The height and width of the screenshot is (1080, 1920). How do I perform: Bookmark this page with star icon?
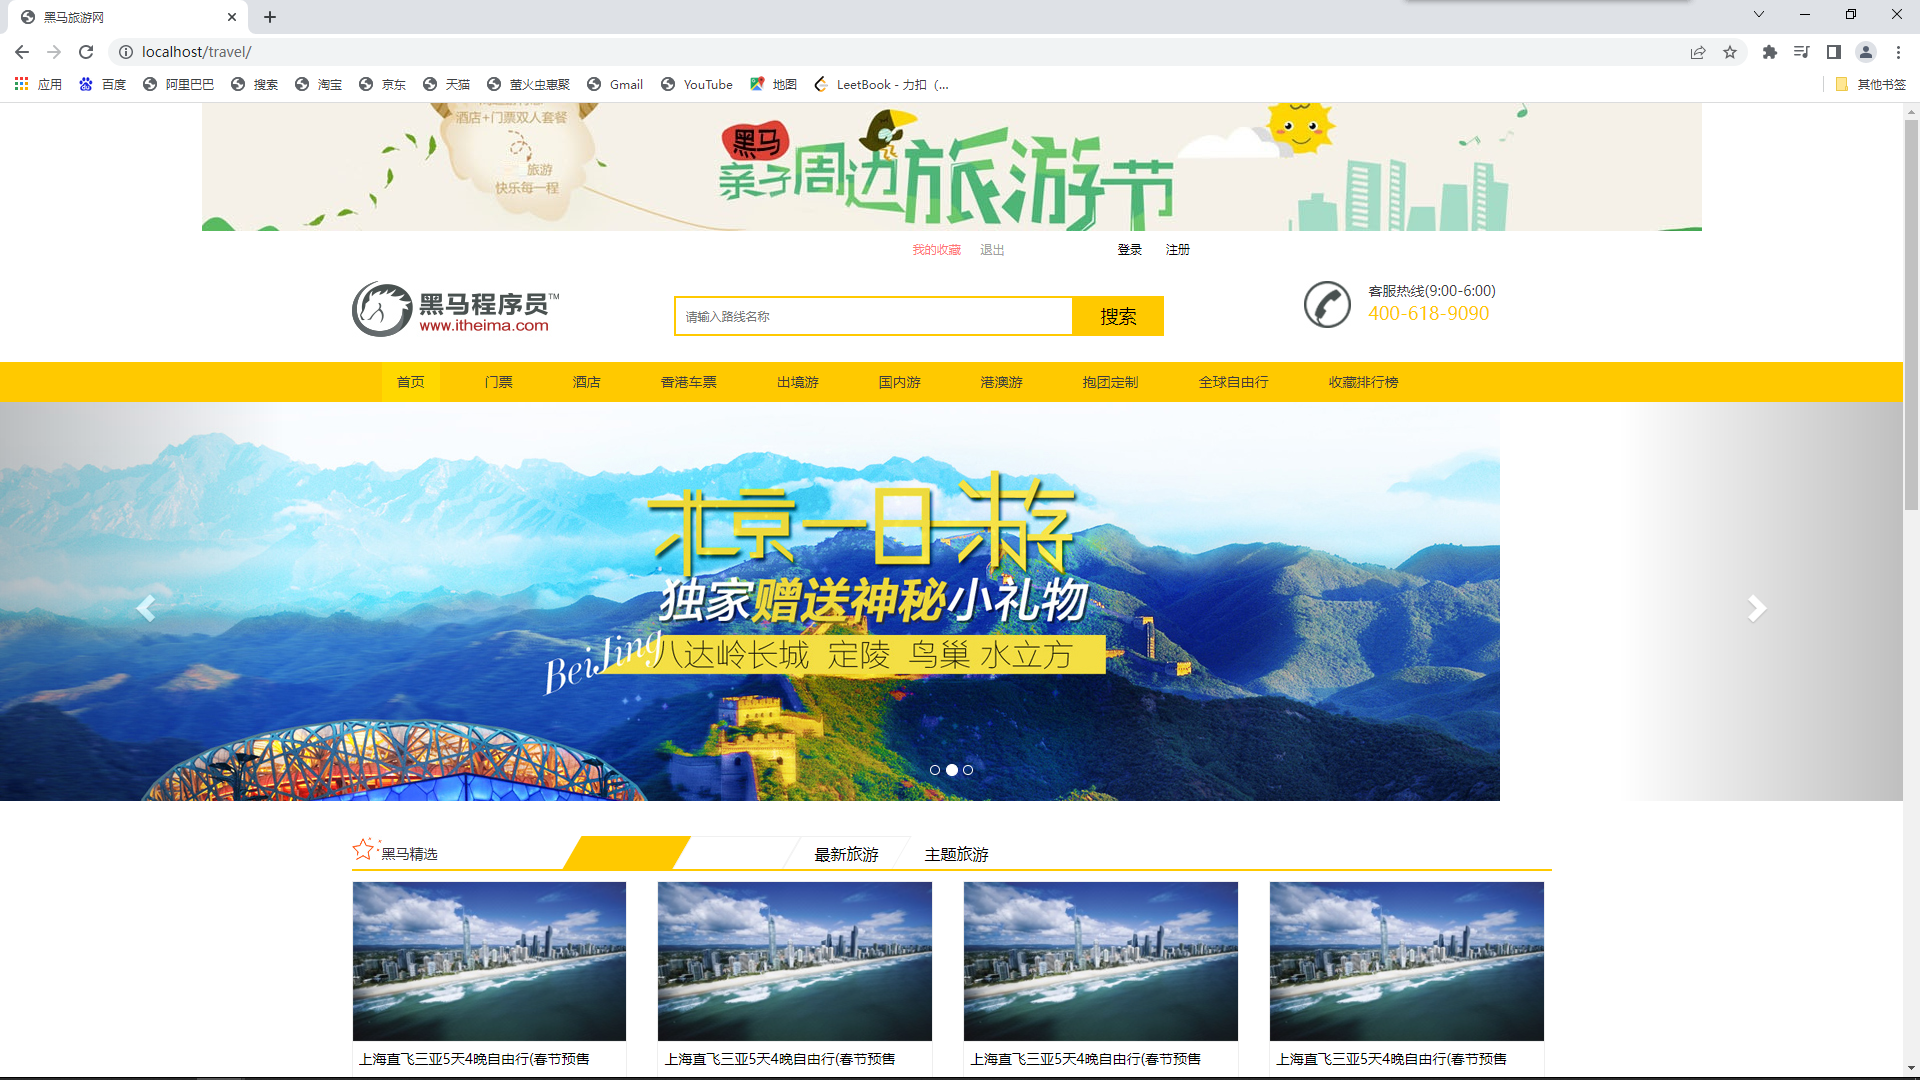pyautogui.click(x=1730, y=52)
